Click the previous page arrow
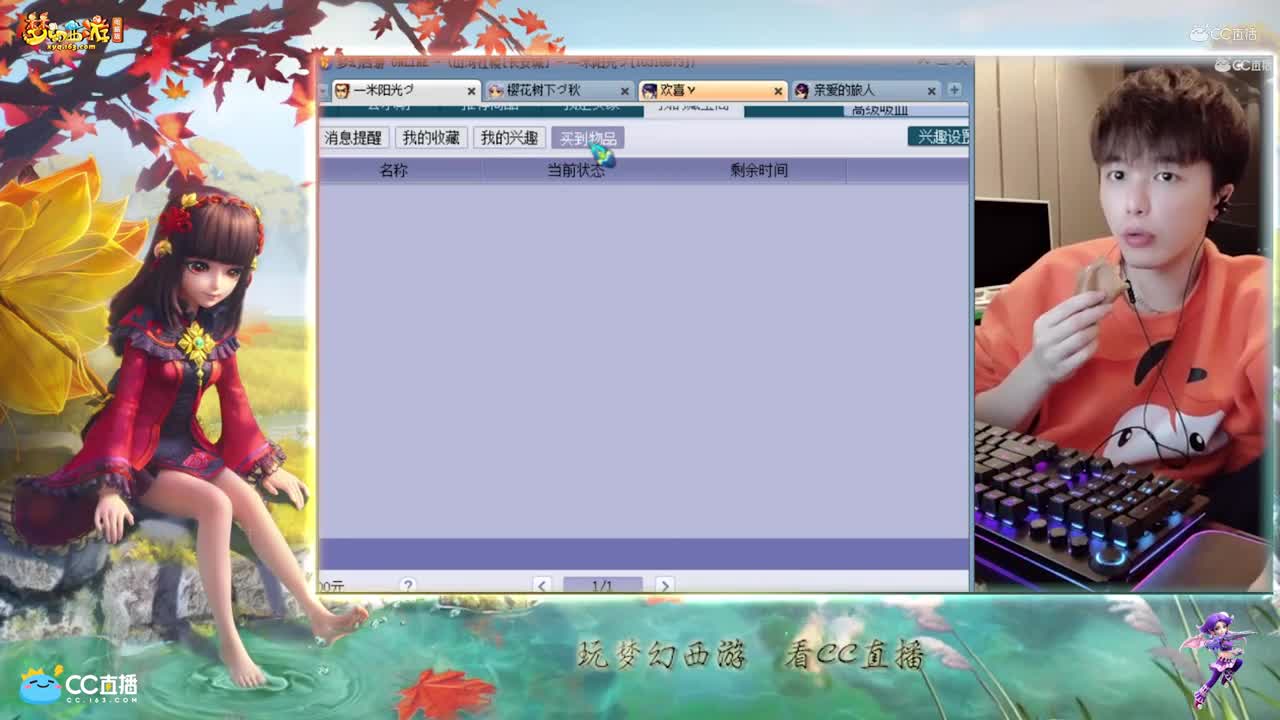 coord(541,585)
